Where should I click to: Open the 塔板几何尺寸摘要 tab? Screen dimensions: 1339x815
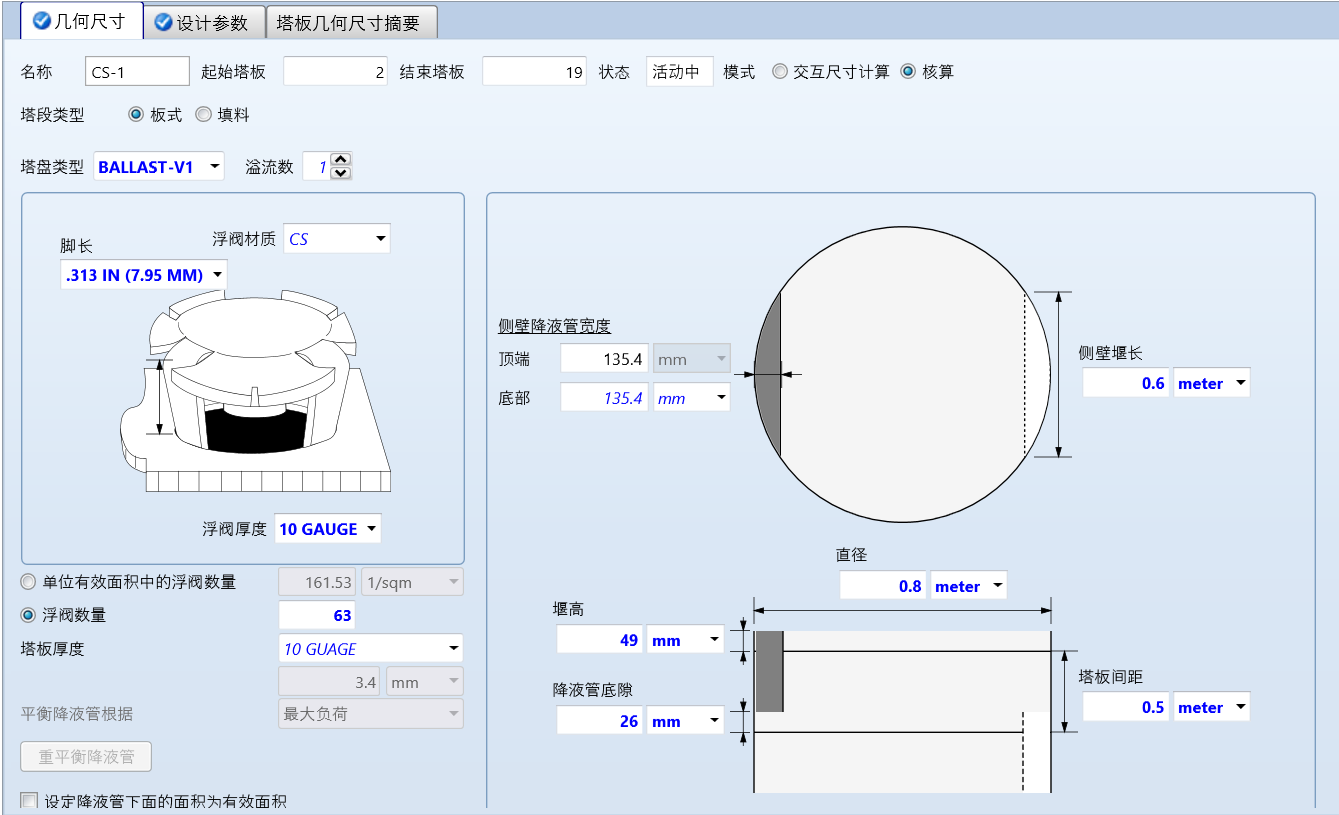coord(352,22)
